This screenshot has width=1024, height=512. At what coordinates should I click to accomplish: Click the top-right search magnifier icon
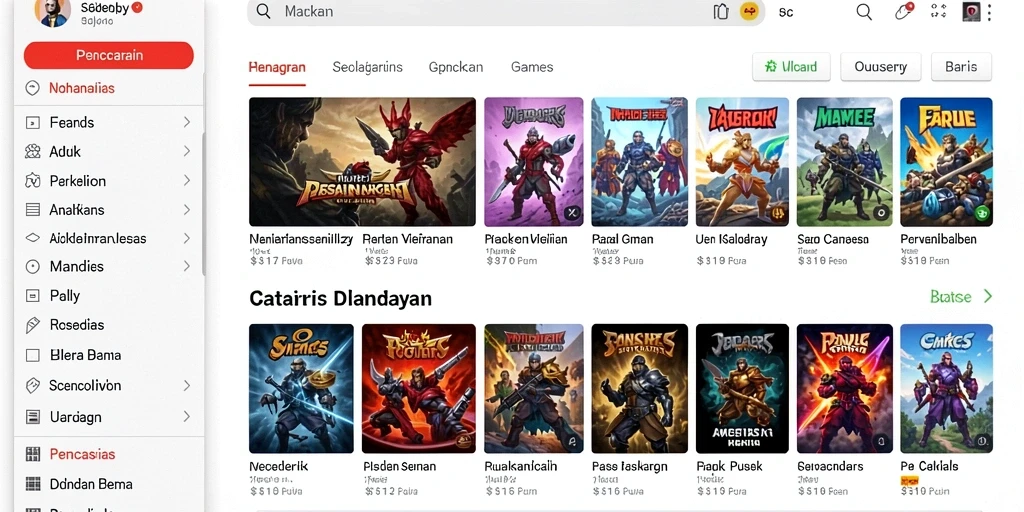864,12
